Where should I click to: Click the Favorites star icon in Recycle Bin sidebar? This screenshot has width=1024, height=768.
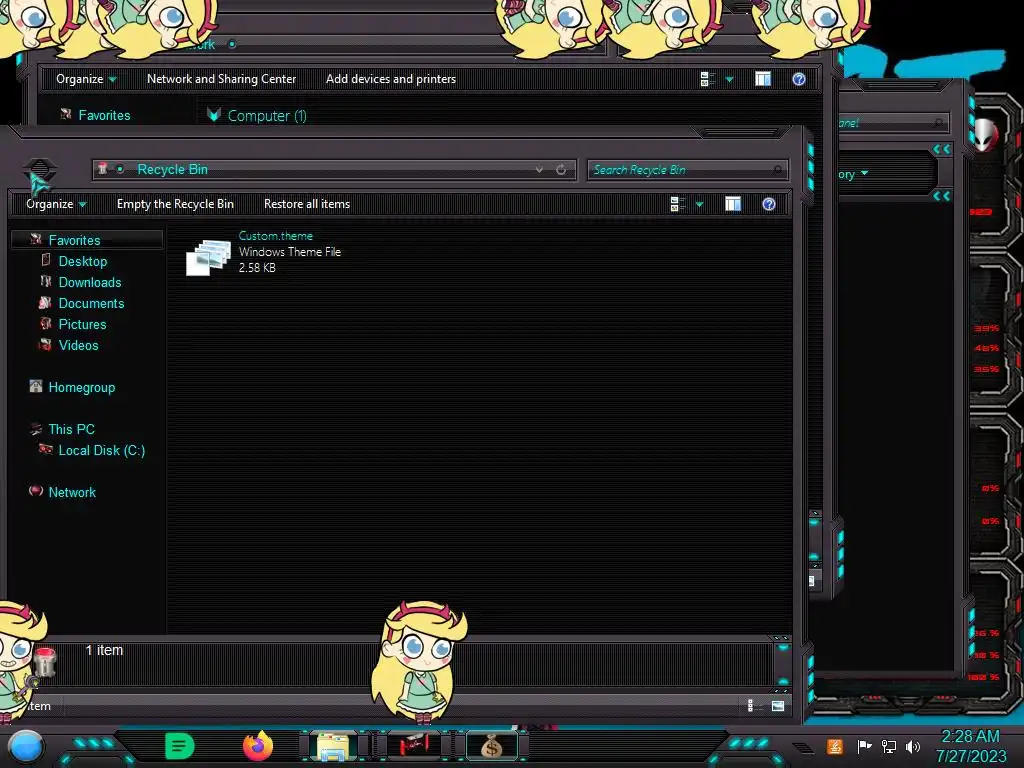tap(36, 240)
